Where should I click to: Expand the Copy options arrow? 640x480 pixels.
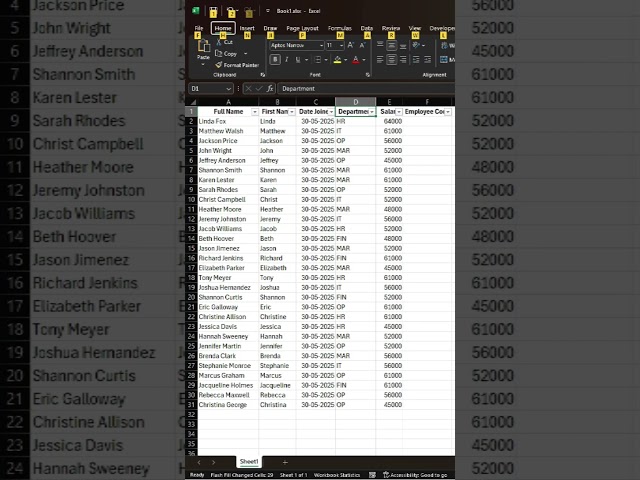pyautogui.click(x=246, y=53)
